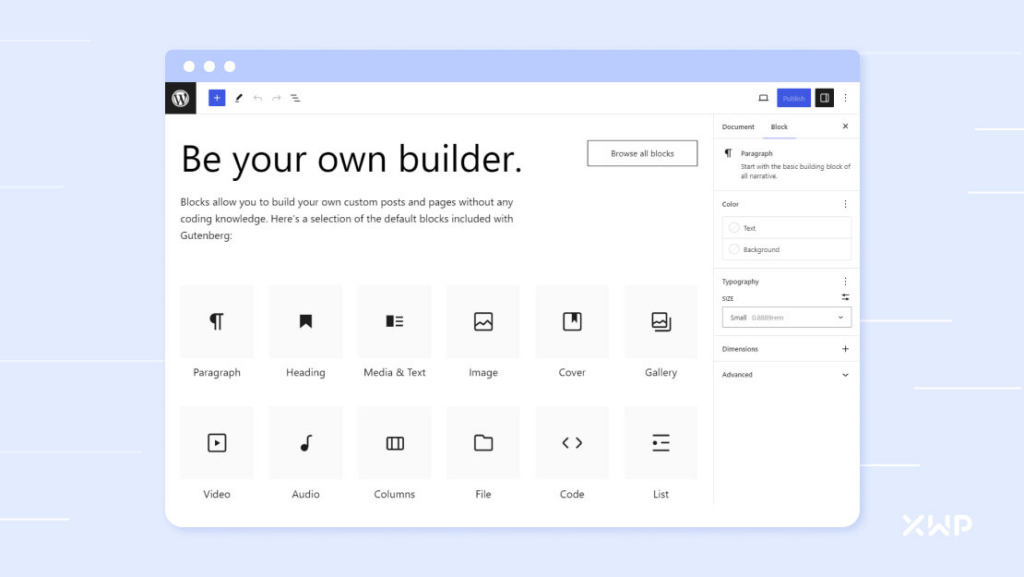The height and width of the screenshot is (577, 1024).
Task: Select the Tools pencil icon
Action: click(x=239, y=98)
